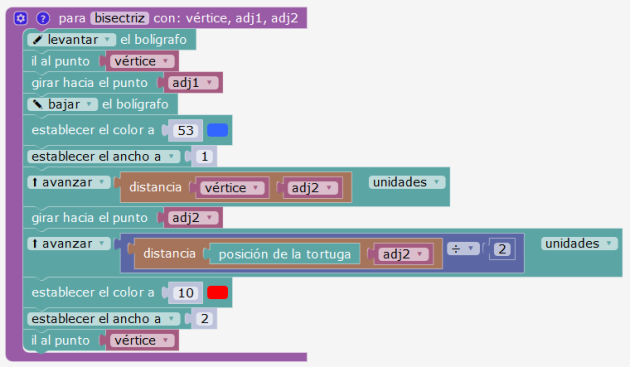Edit the color value field showing 53
The height and width of the screenshot is (367, 630).
coord(186,130)
